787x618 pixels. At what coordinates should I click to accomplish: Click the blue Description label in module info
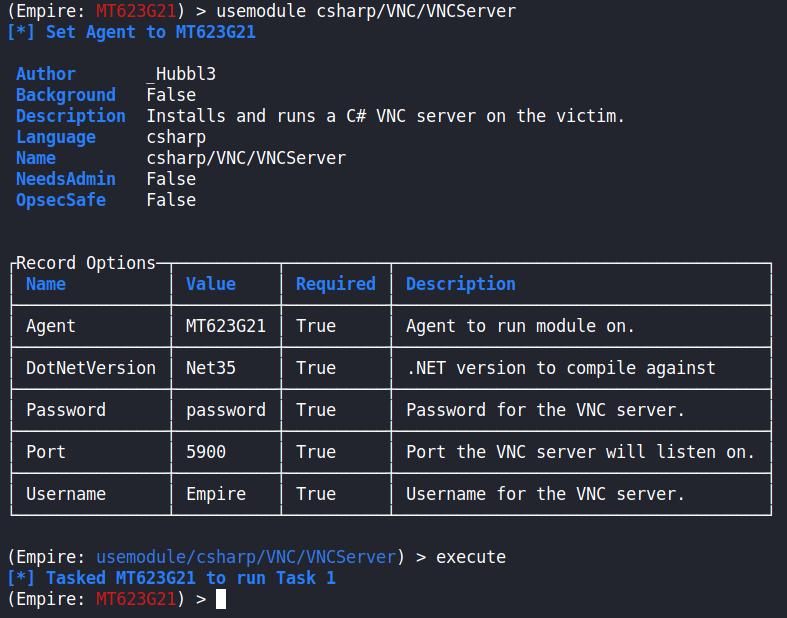coord(71,116)
